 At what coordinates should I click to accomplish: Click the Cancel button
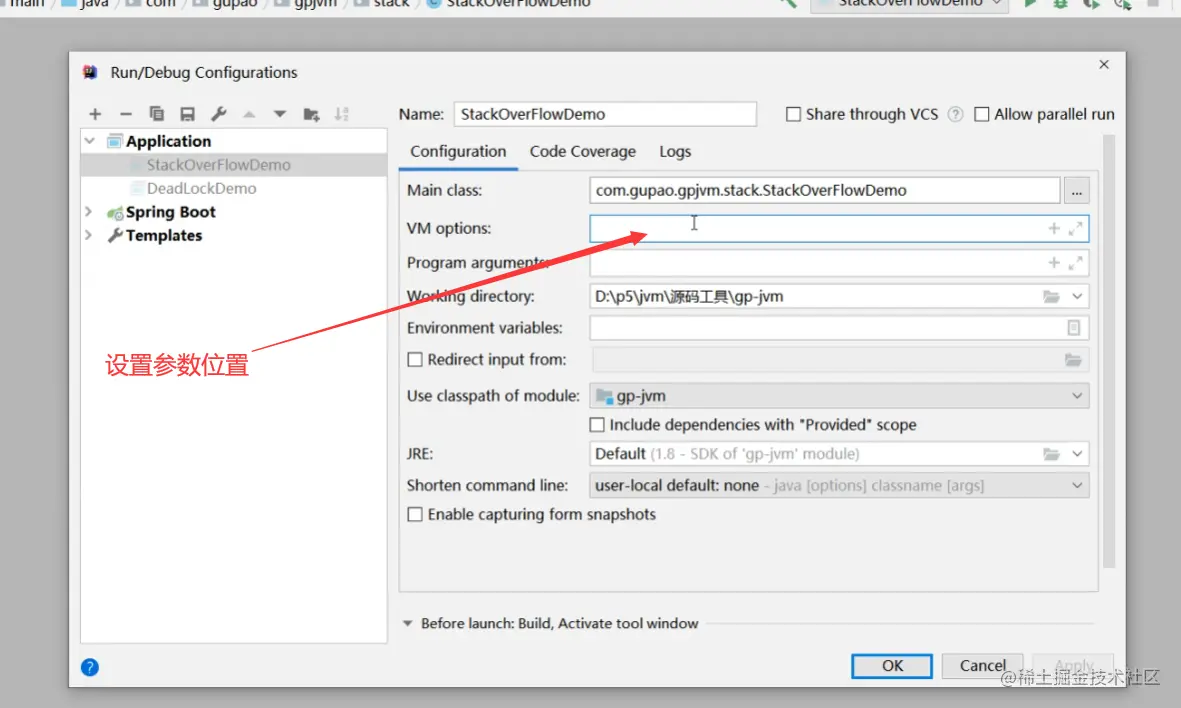coord(982,666)
